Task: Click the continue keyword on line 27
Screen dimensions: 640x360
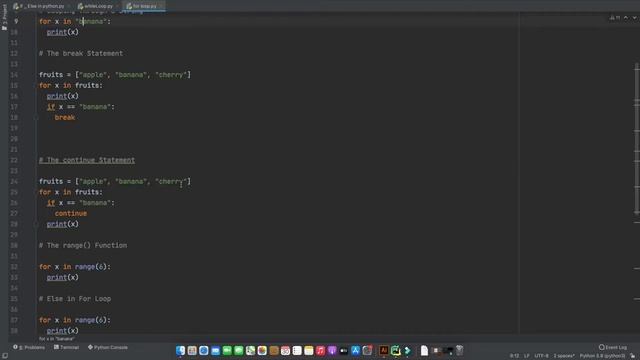Action: 71,213
